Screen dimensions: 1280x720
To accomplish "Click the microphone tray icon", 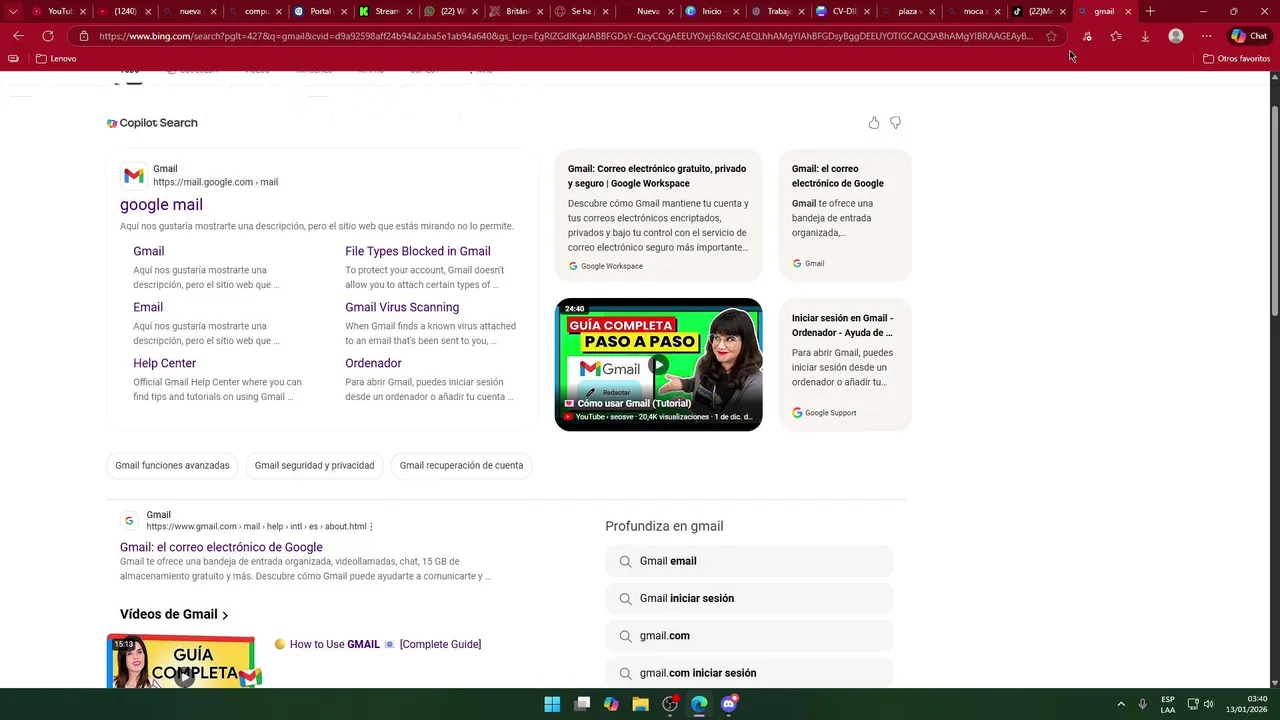I will (x=1142, y=704).
